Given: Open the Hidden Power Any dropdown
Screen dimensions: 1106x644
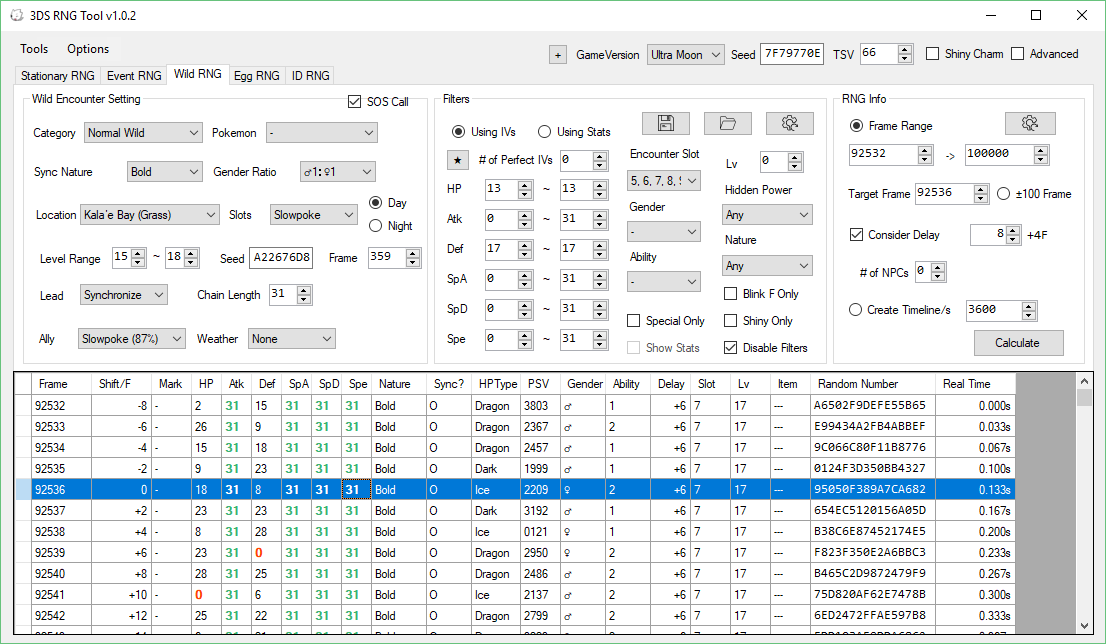Looking at the screenshot, I should pos(767,214).
